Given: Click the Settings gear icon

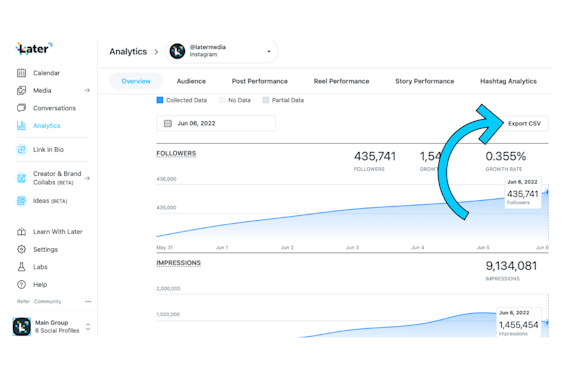Looking at the screenshot, I should 22,249.
